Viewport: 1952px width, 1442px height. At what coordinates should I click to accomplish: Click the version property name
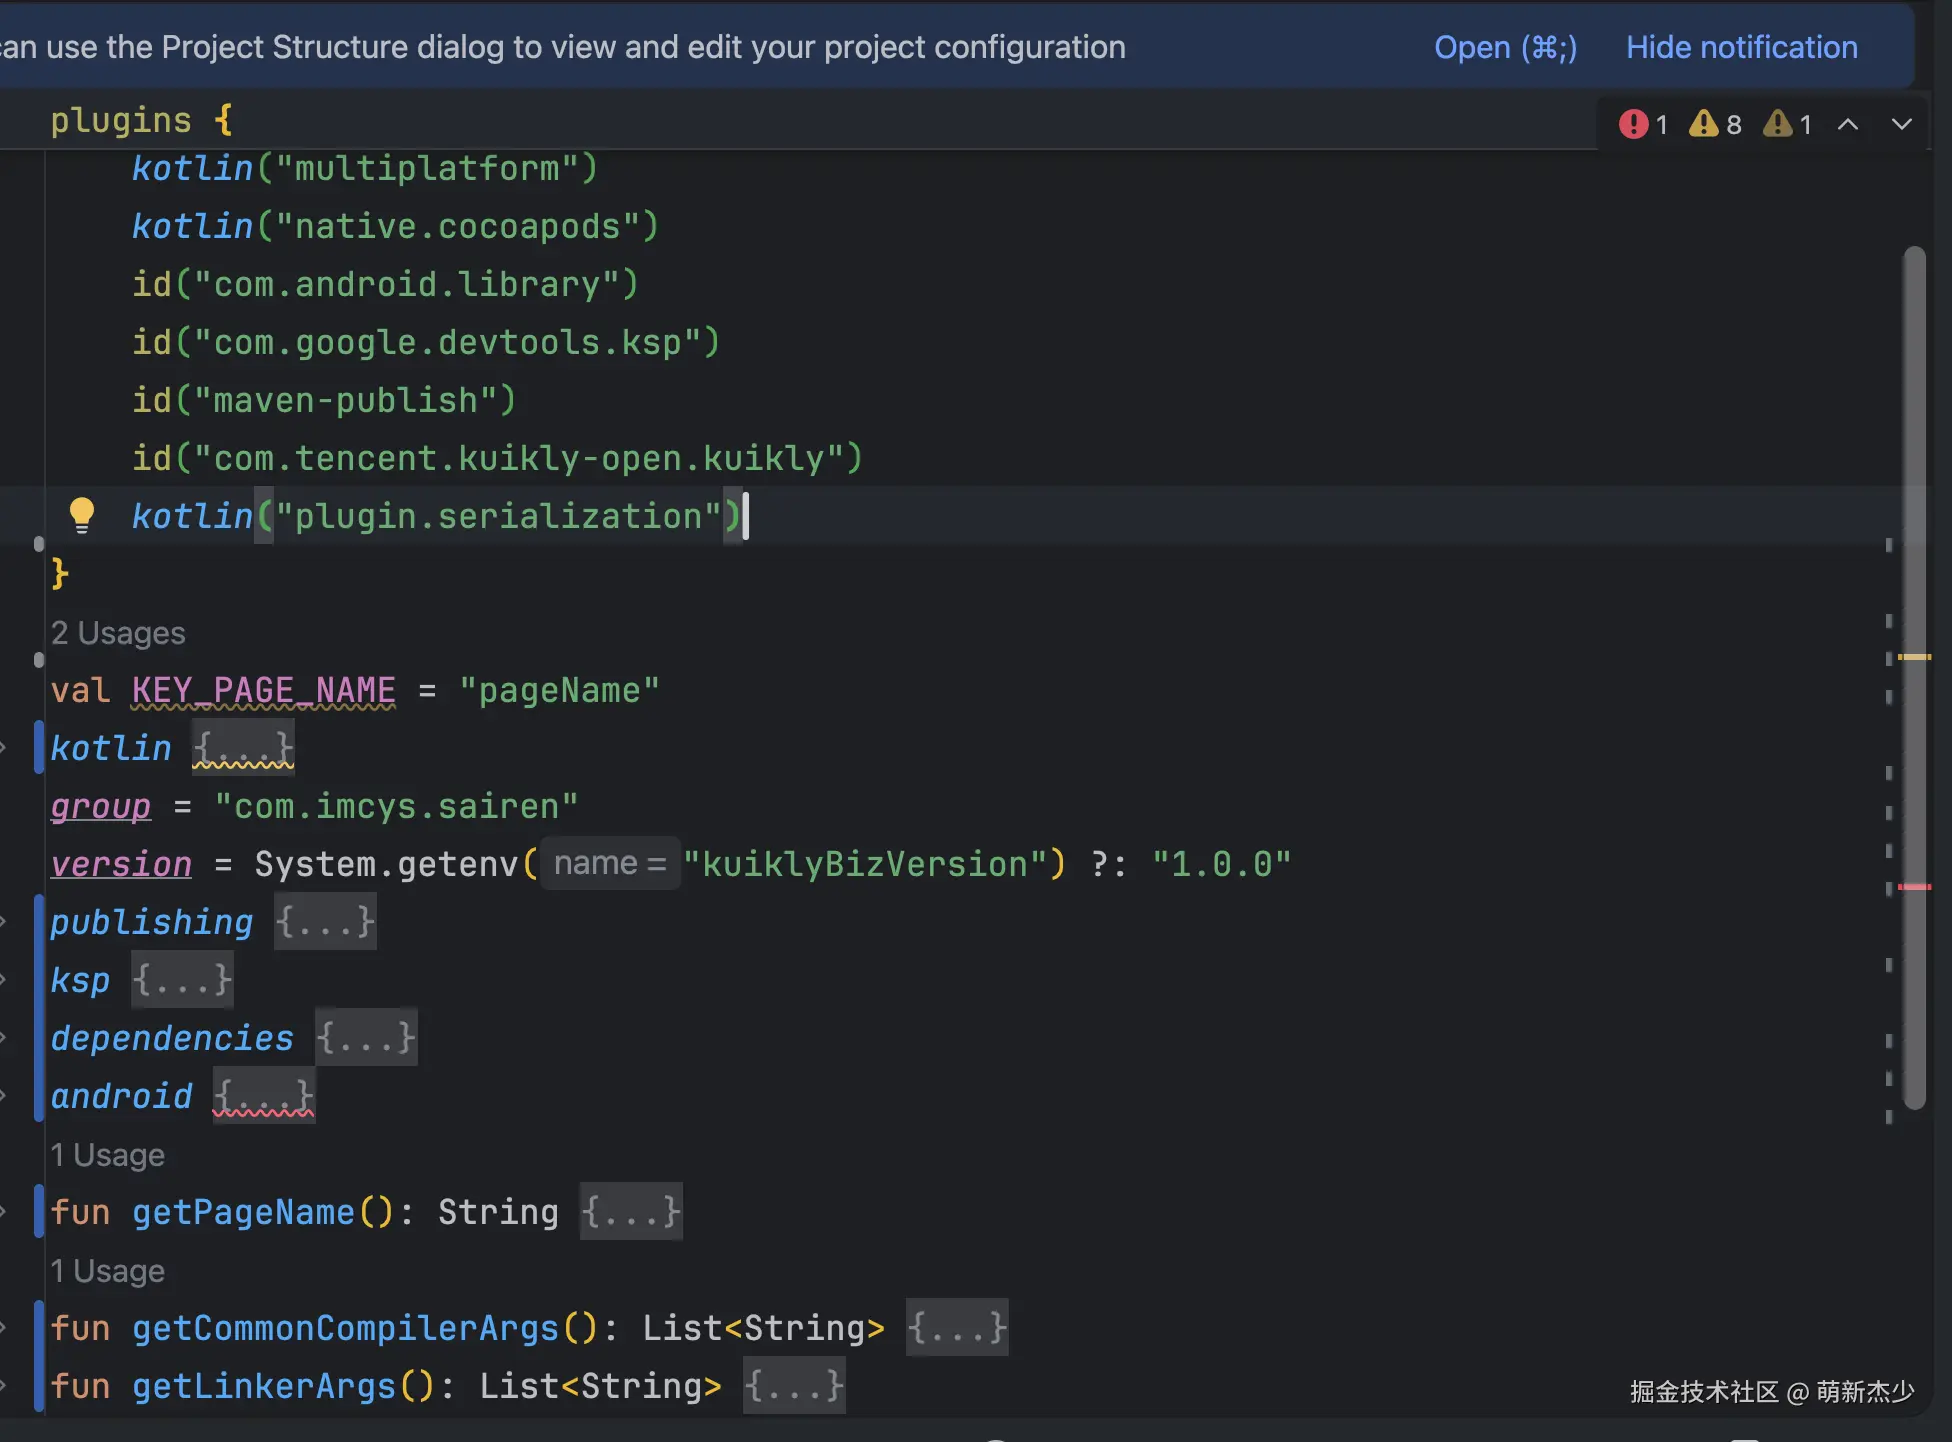pyautogui.click(x=121, y=863)
